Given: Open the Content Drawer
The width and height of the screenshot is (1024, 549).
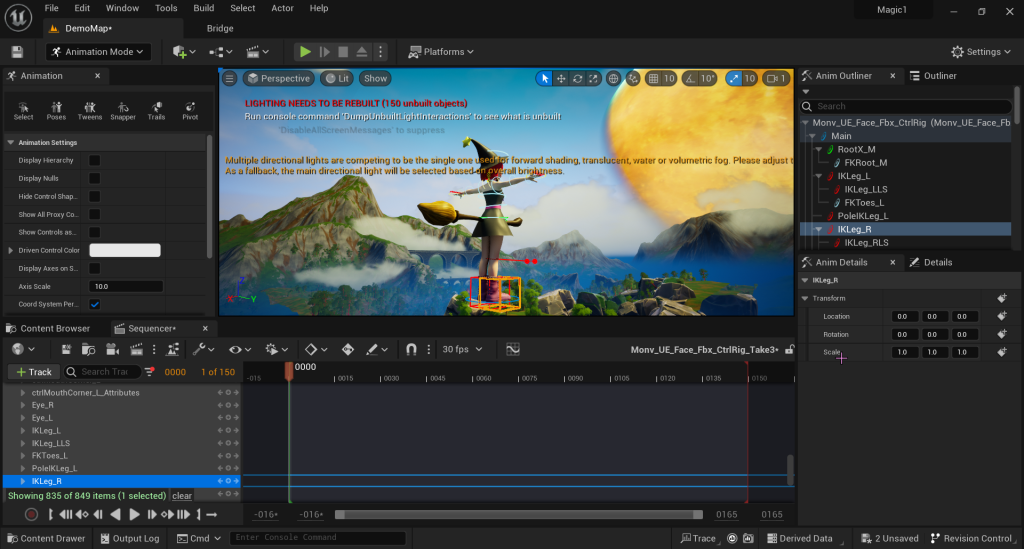Looking at the screenshot, I should (46, 539).
